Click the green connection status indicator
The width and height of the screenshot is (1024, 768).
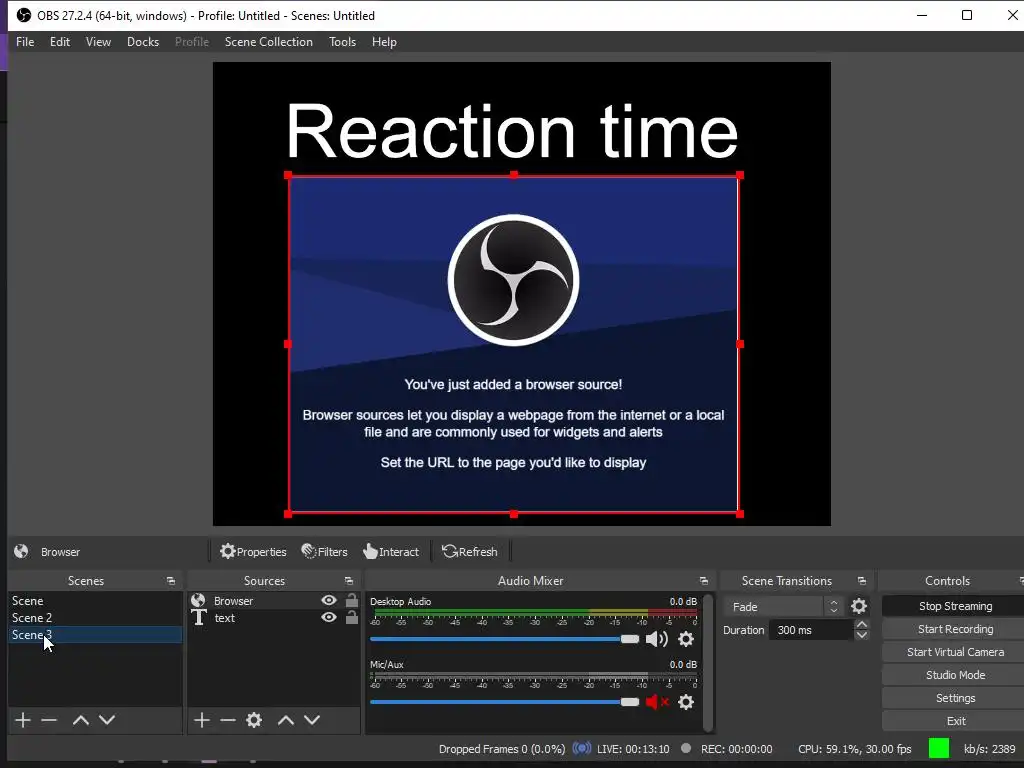(938, 748)
